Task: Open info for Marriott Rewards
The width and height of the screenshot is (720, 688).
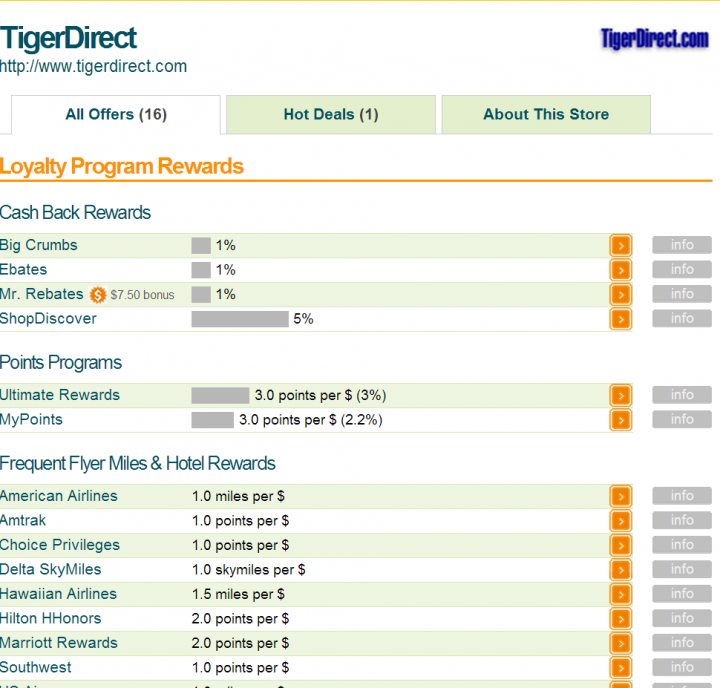Action: pyautogui.click(x=682, y=642)
